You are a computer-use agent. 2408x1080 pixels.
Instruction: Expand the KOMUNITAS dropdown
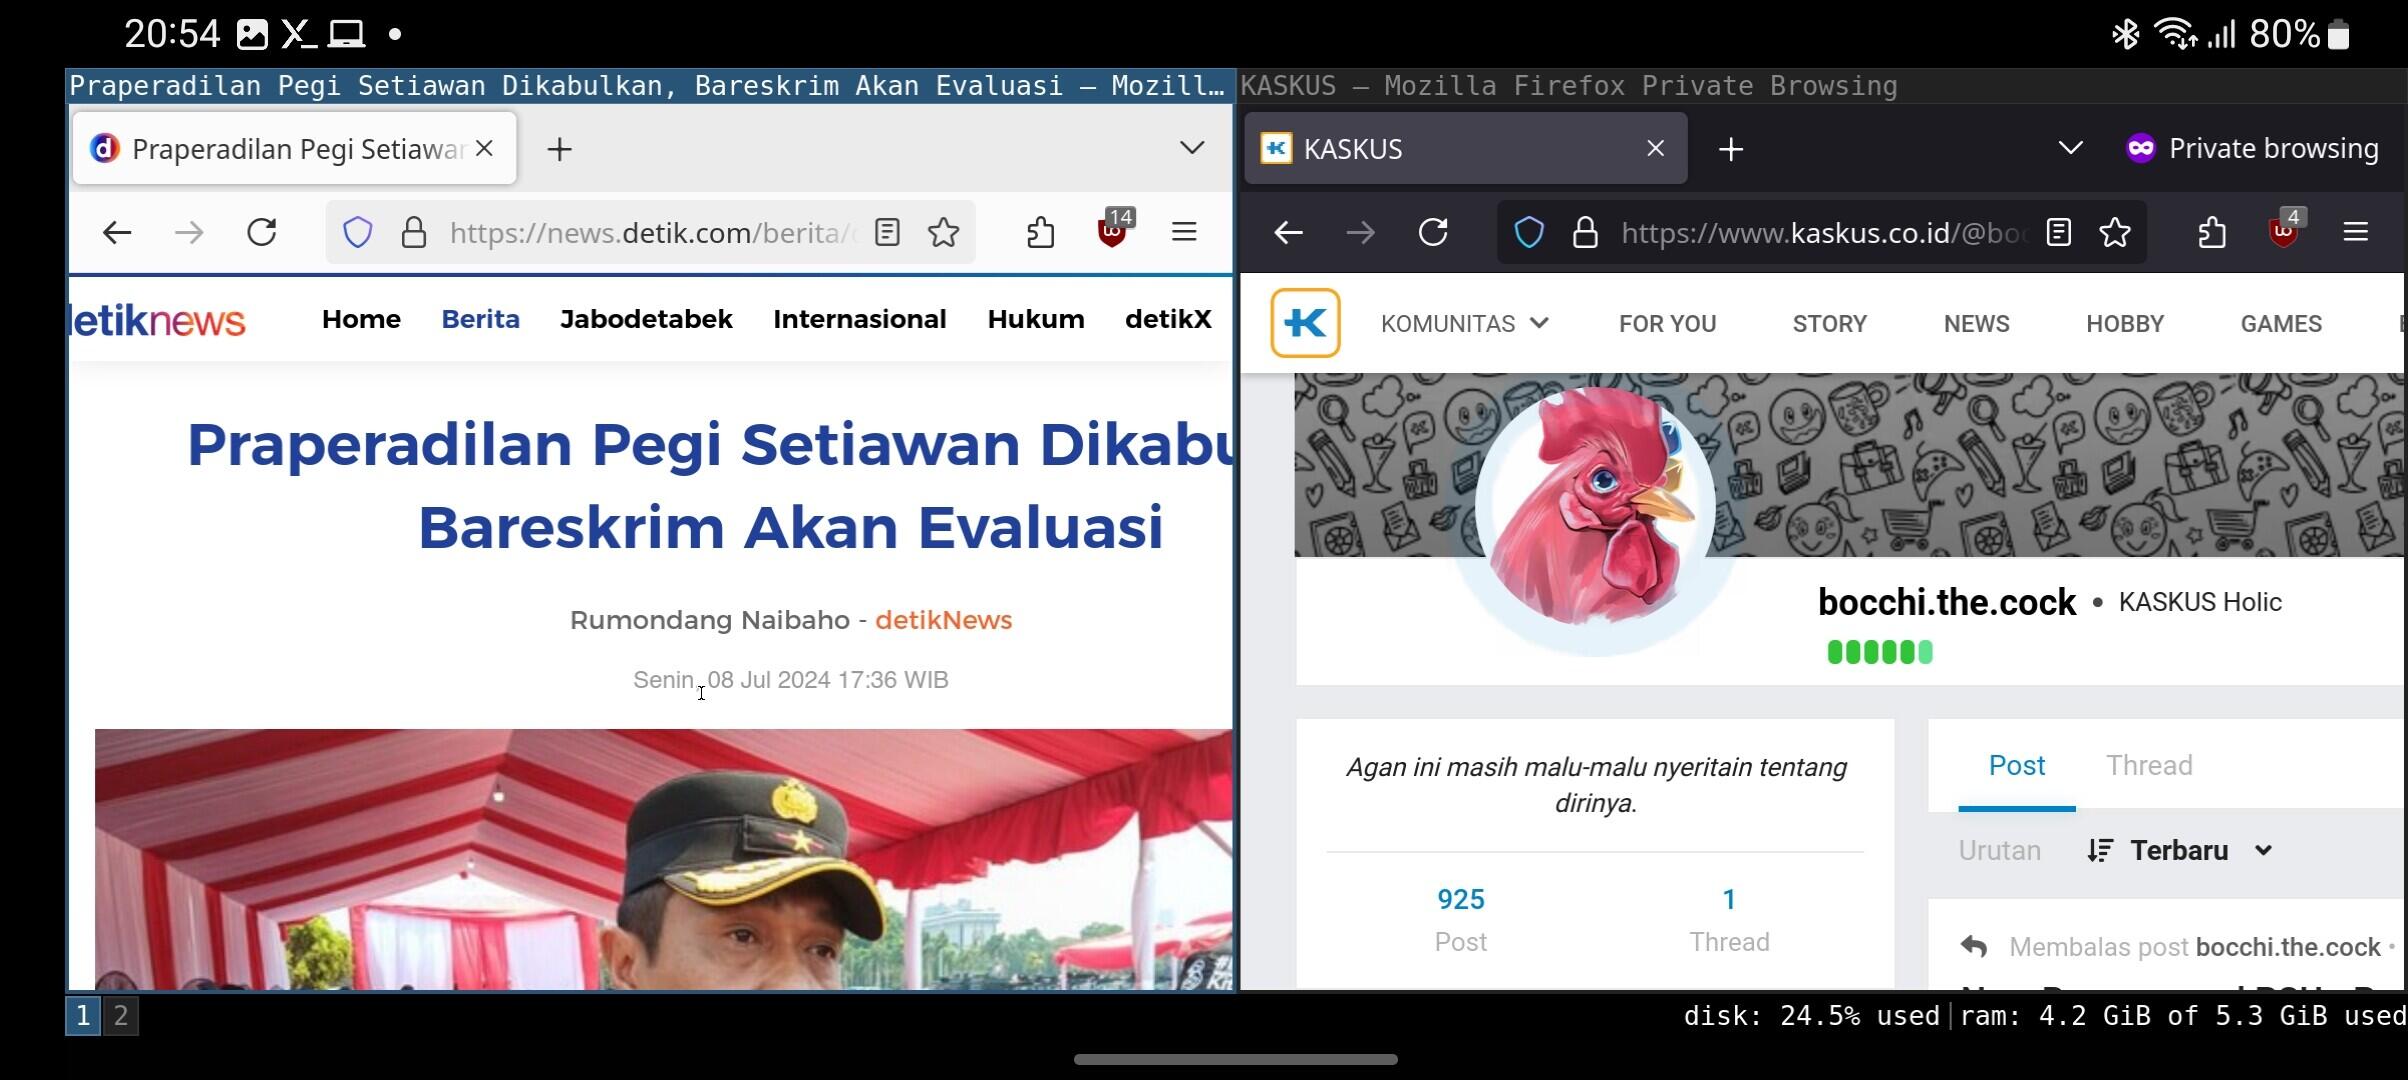point(1464,324)
